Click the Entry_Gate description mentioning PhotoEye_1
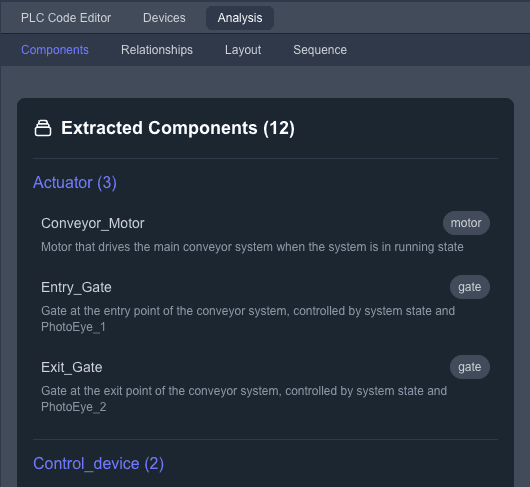The width and height of the screenshot is (530, 487). (x=248, y=319)
